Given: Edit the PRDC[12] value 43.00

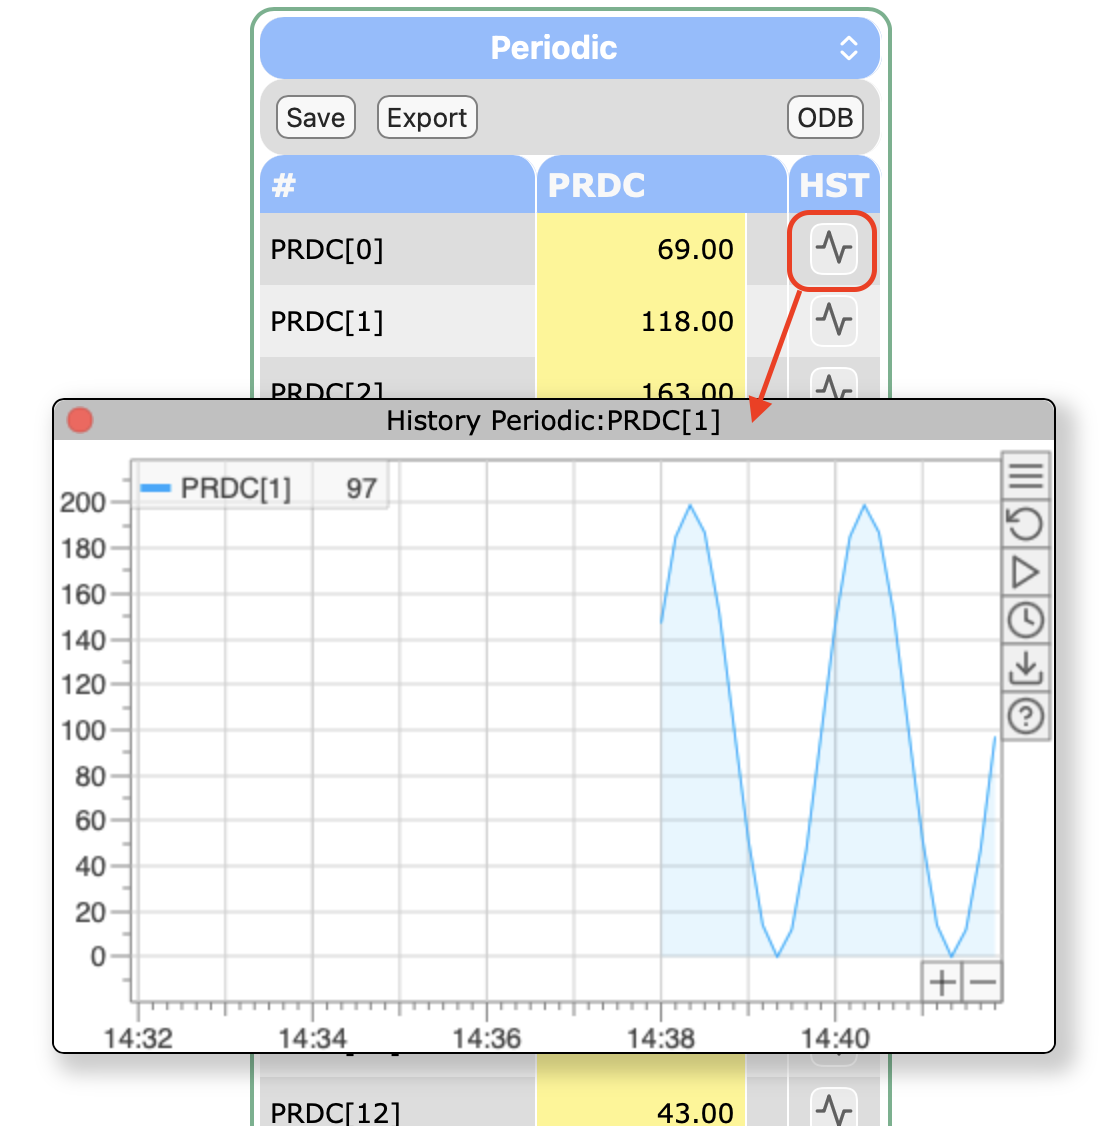Looking at the screenshot, I should coord(641,1110).
